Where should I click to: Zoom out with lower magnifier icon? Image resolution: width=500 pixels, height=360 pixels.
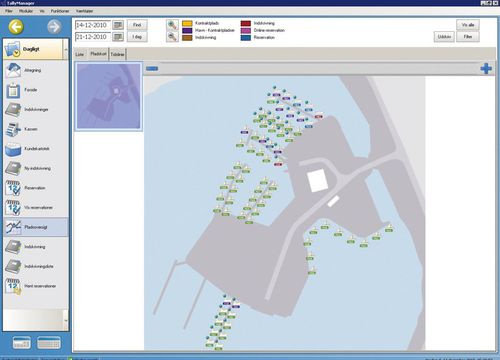pyautogui.click(x=172, y=37)
